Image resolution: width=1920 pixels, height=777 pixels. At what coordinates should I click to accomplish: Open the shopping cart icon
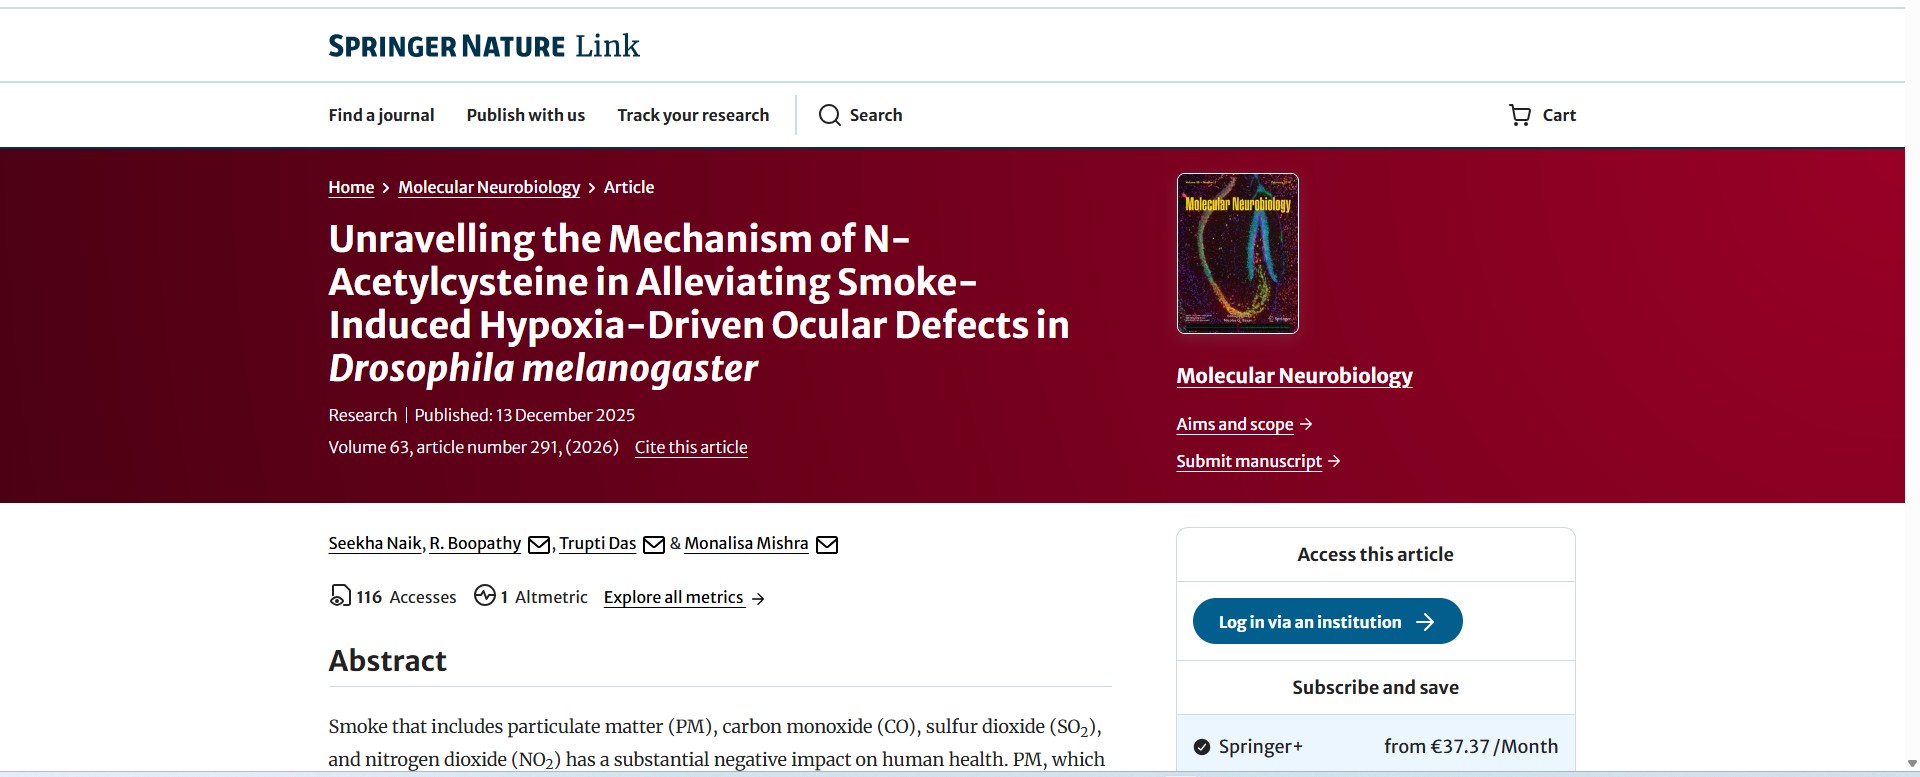(1519, 115)
